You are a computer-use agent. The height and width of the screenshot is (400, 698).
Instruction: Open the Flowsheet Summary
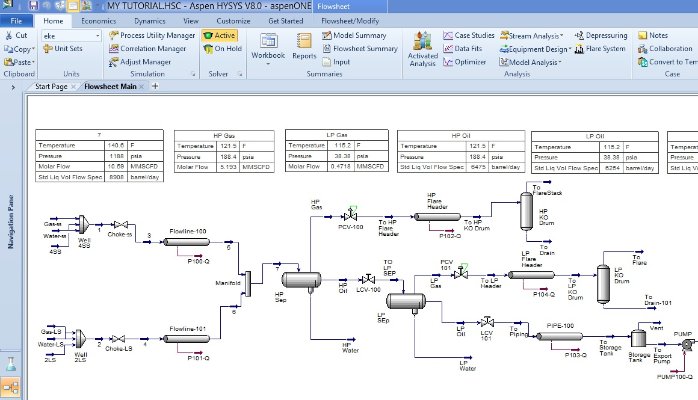coord(360,48)
